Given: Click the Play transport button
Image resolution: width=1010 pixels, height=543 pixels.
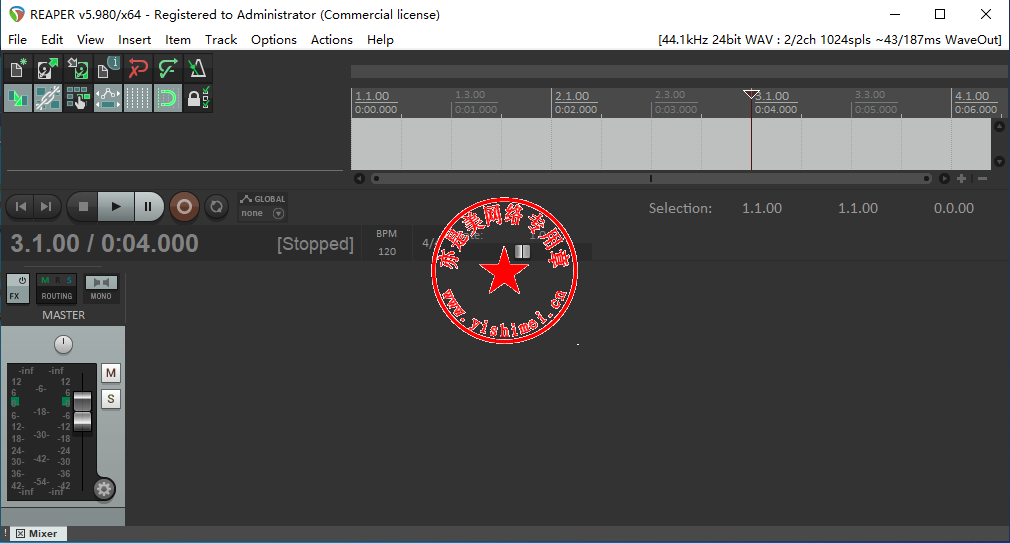Looking at the screenshot, I should point(116,207).
